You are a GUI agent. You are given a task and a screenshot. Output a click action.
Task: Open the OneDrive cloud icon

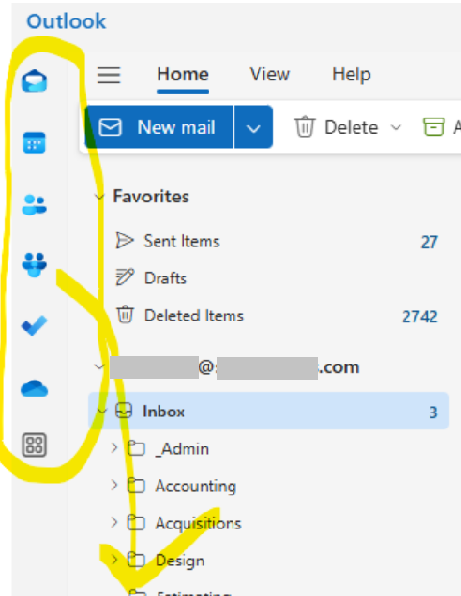[35, 388]
